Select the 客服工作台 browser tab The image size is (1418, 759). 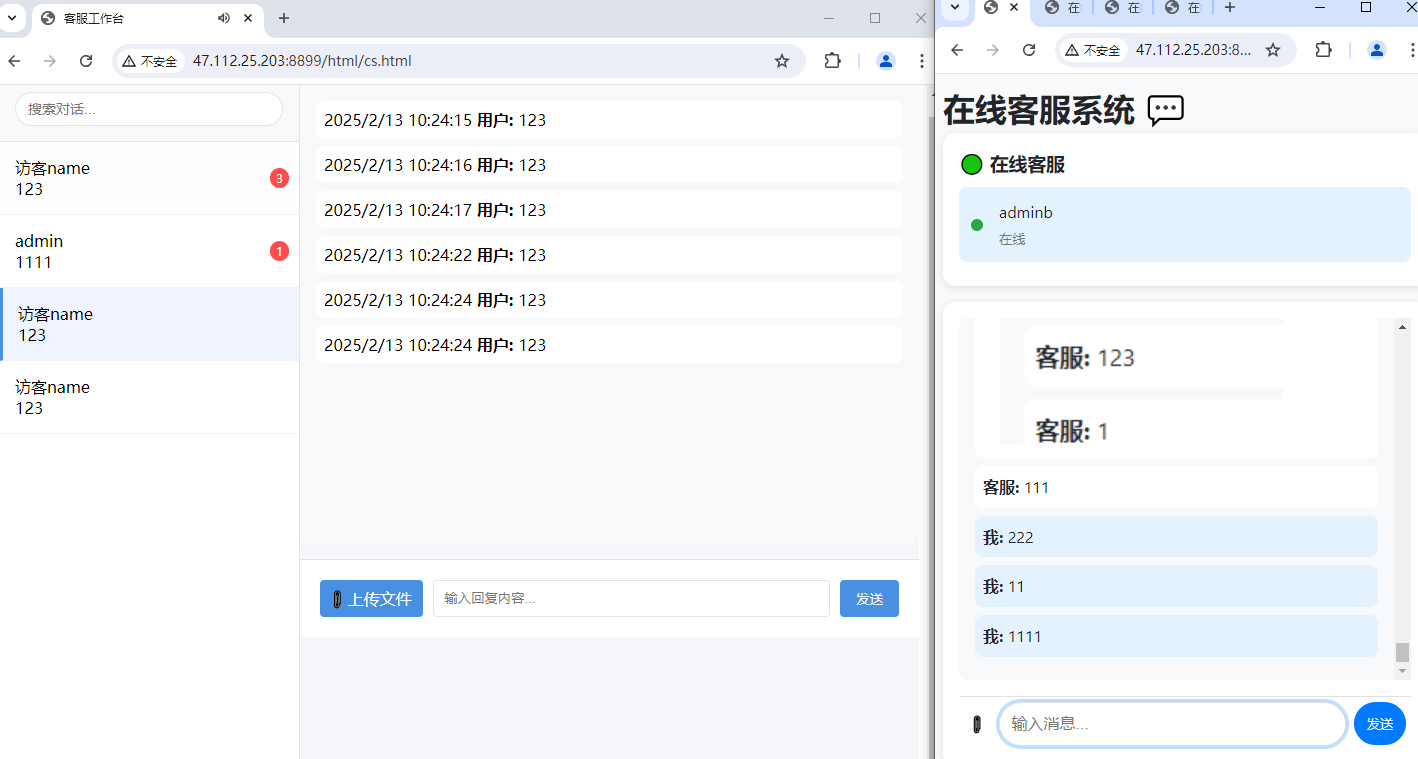click(x=148, y=18)
